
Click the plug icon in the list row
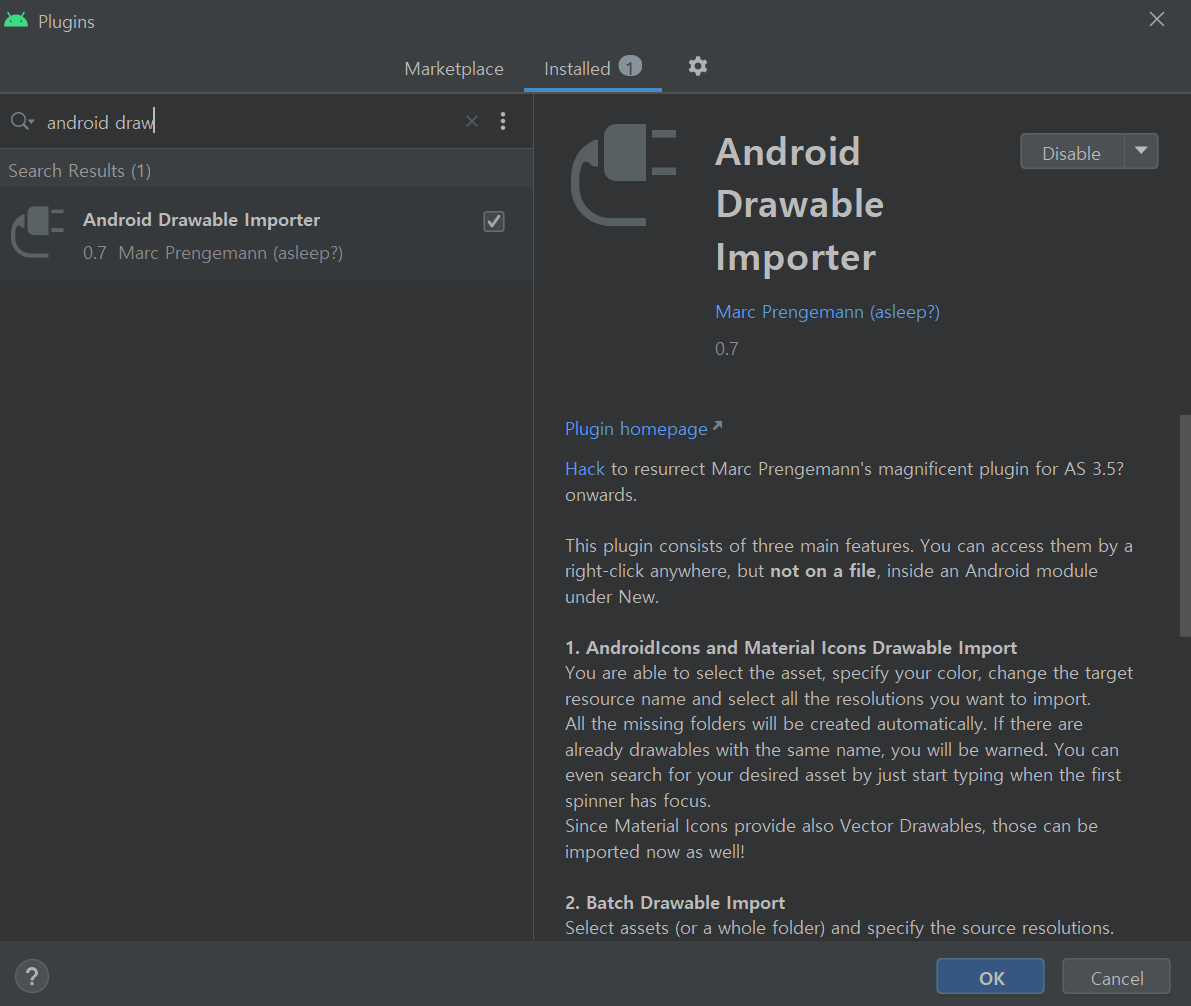pos(38,233)
